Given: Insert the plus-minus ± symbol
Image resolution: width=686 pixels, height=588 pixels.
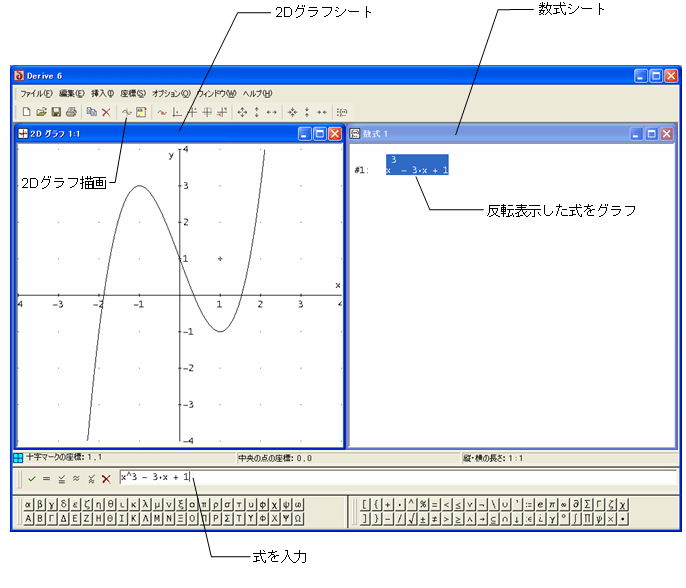Looking at the screenshot, I should [424, 519].
